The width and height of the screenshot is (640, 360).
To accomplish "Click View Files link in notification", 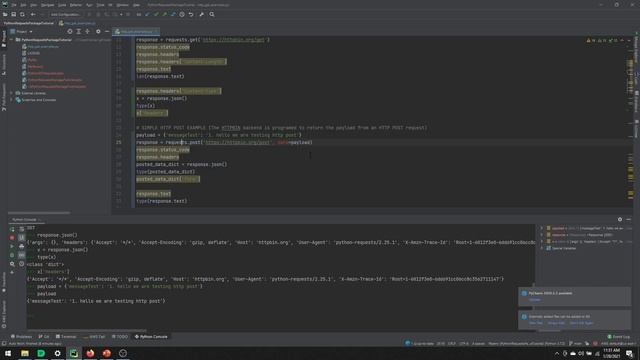I will tap(536, 323).
